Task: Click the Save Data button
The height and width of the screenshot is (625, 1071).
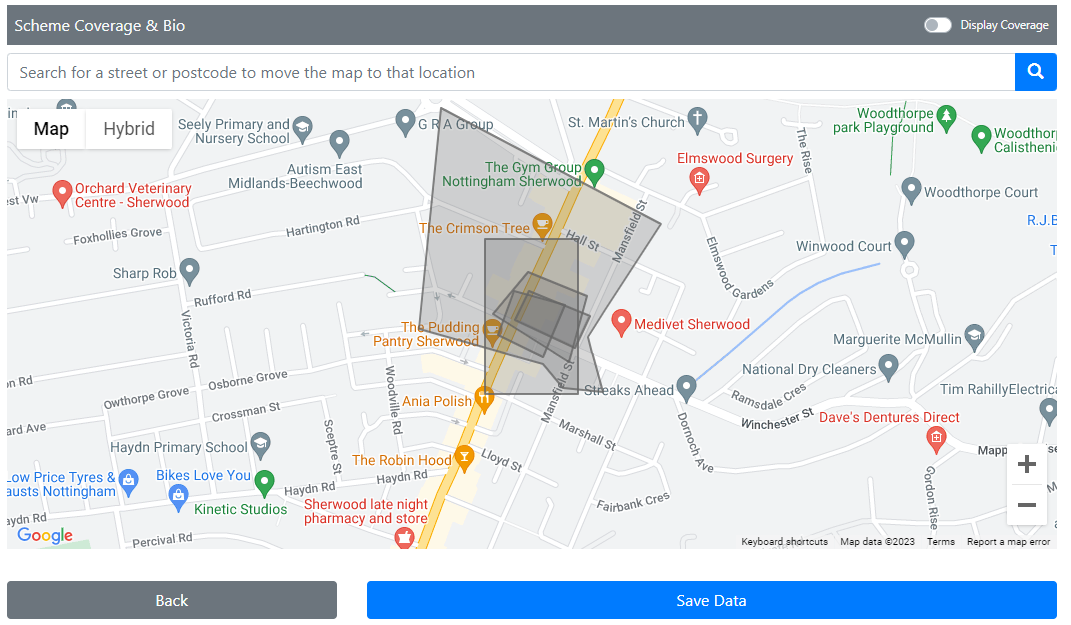Action: 712,600
